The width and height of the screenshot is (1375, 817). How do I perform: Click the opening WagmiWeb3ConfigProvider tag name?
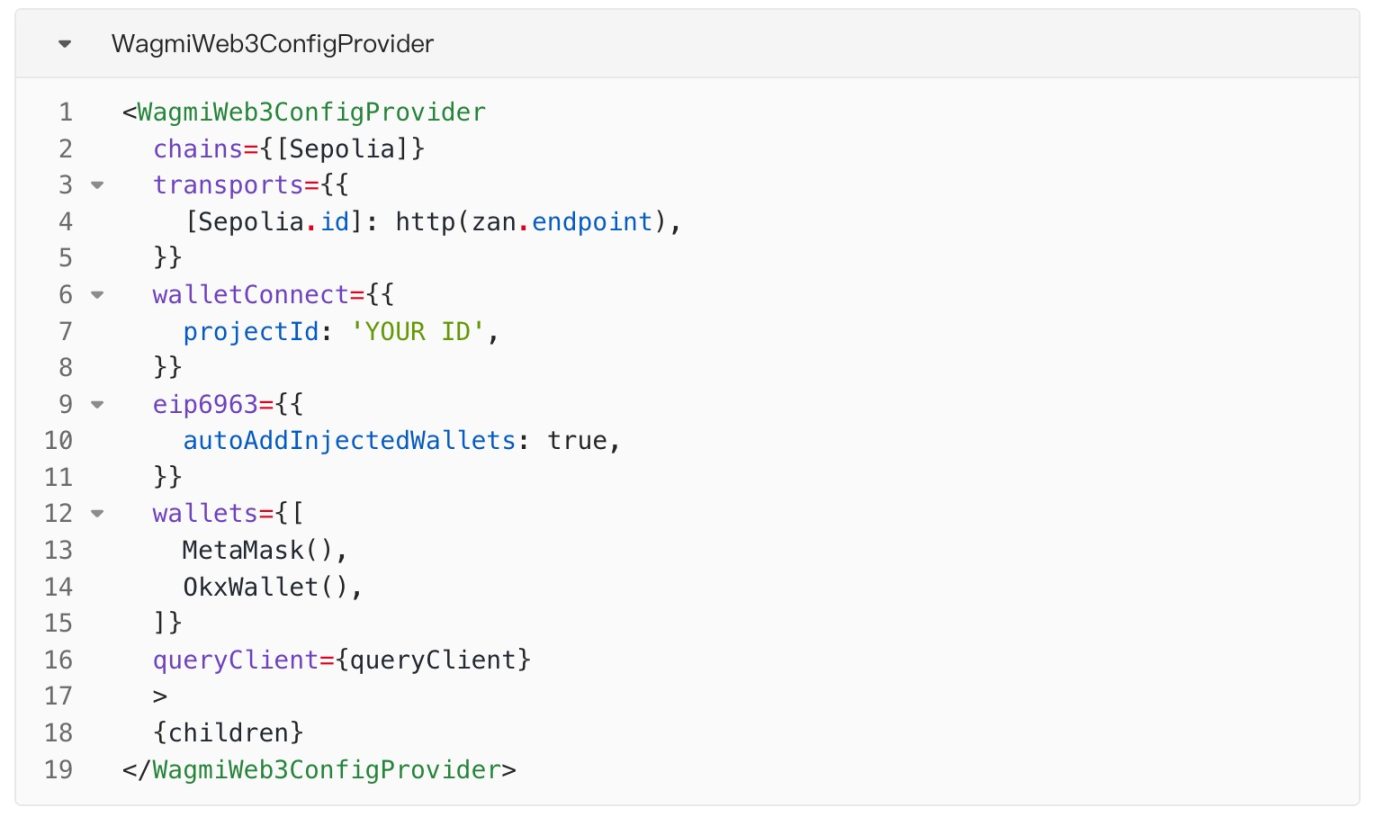point(311,112)
